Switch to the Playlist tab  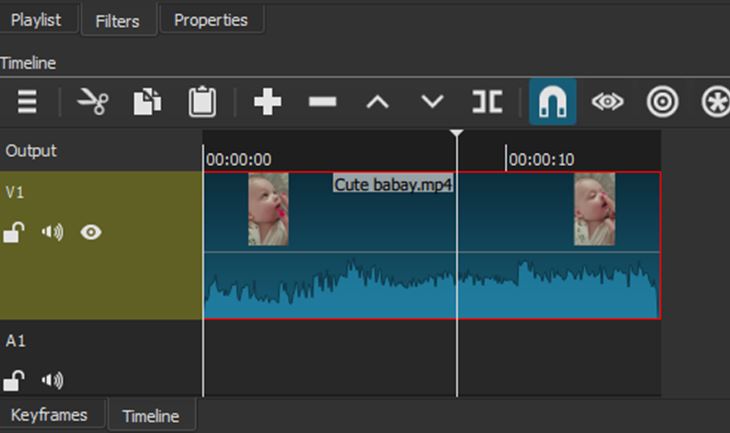click(x=36, y=20)
